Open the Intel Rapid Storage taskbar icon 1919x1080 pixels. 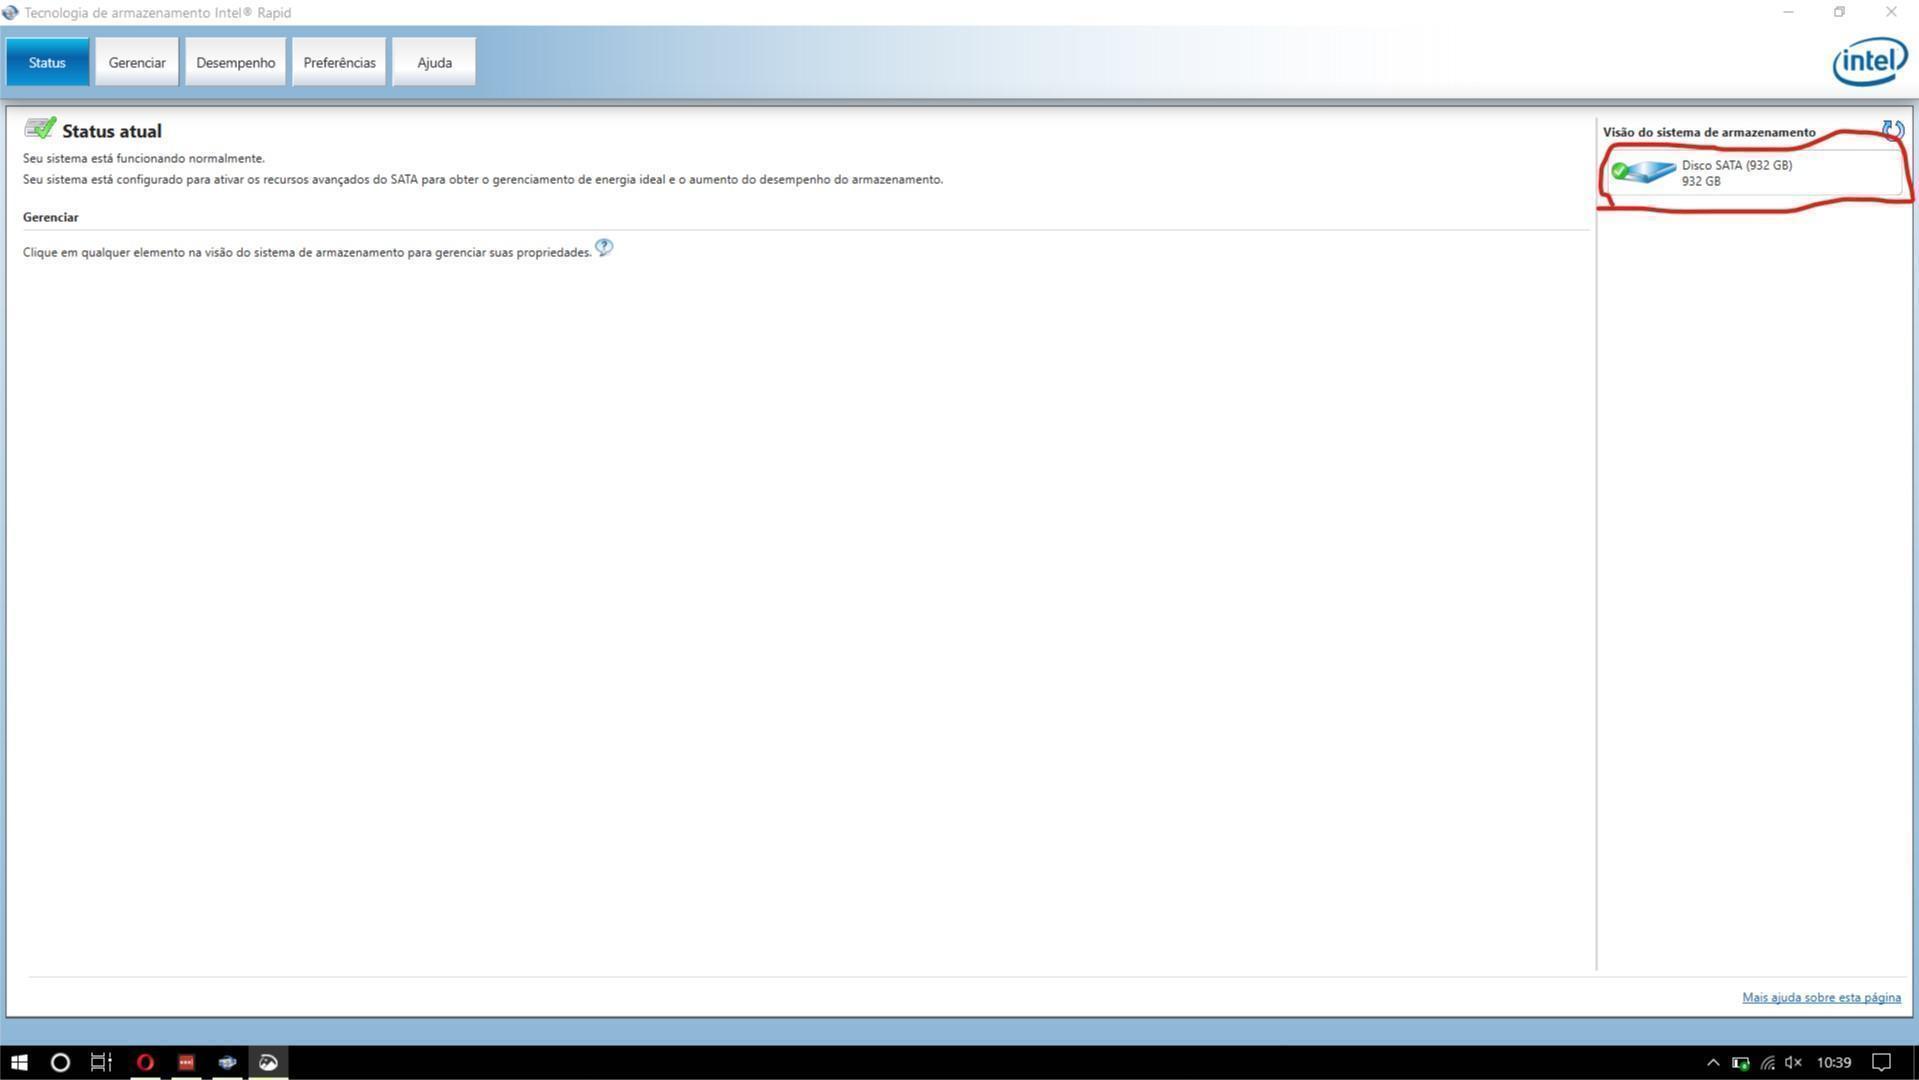(x=227, y=1062)
